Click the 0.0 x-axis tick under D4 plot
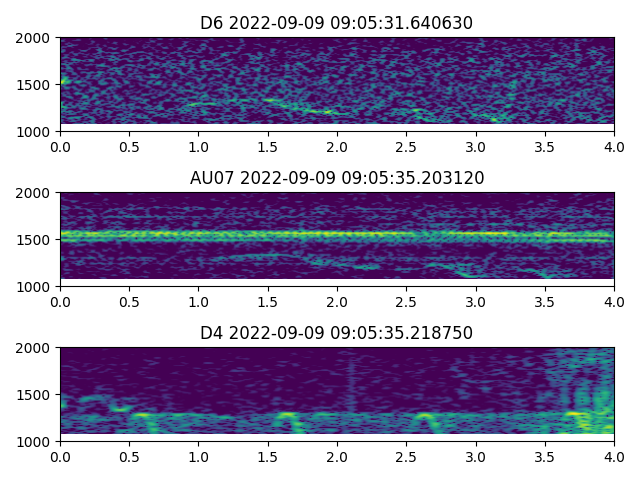The width and height of the screenshot is (640, 480). [x=60, y=456]
